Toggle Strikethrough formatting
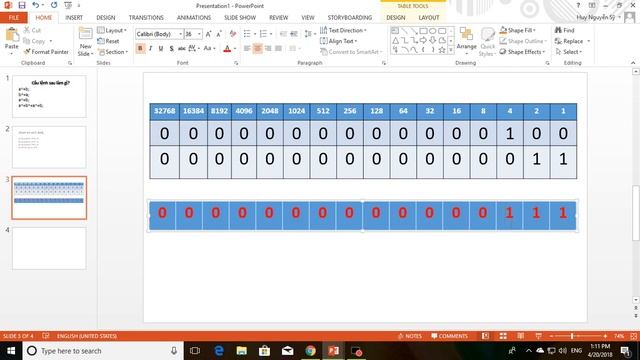 coord(182,49)
